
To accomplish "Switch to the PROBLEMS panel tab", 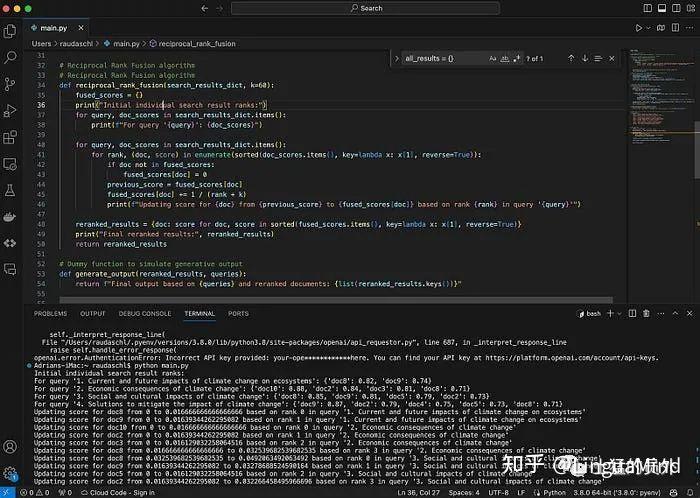I will [x=50, y=314].
